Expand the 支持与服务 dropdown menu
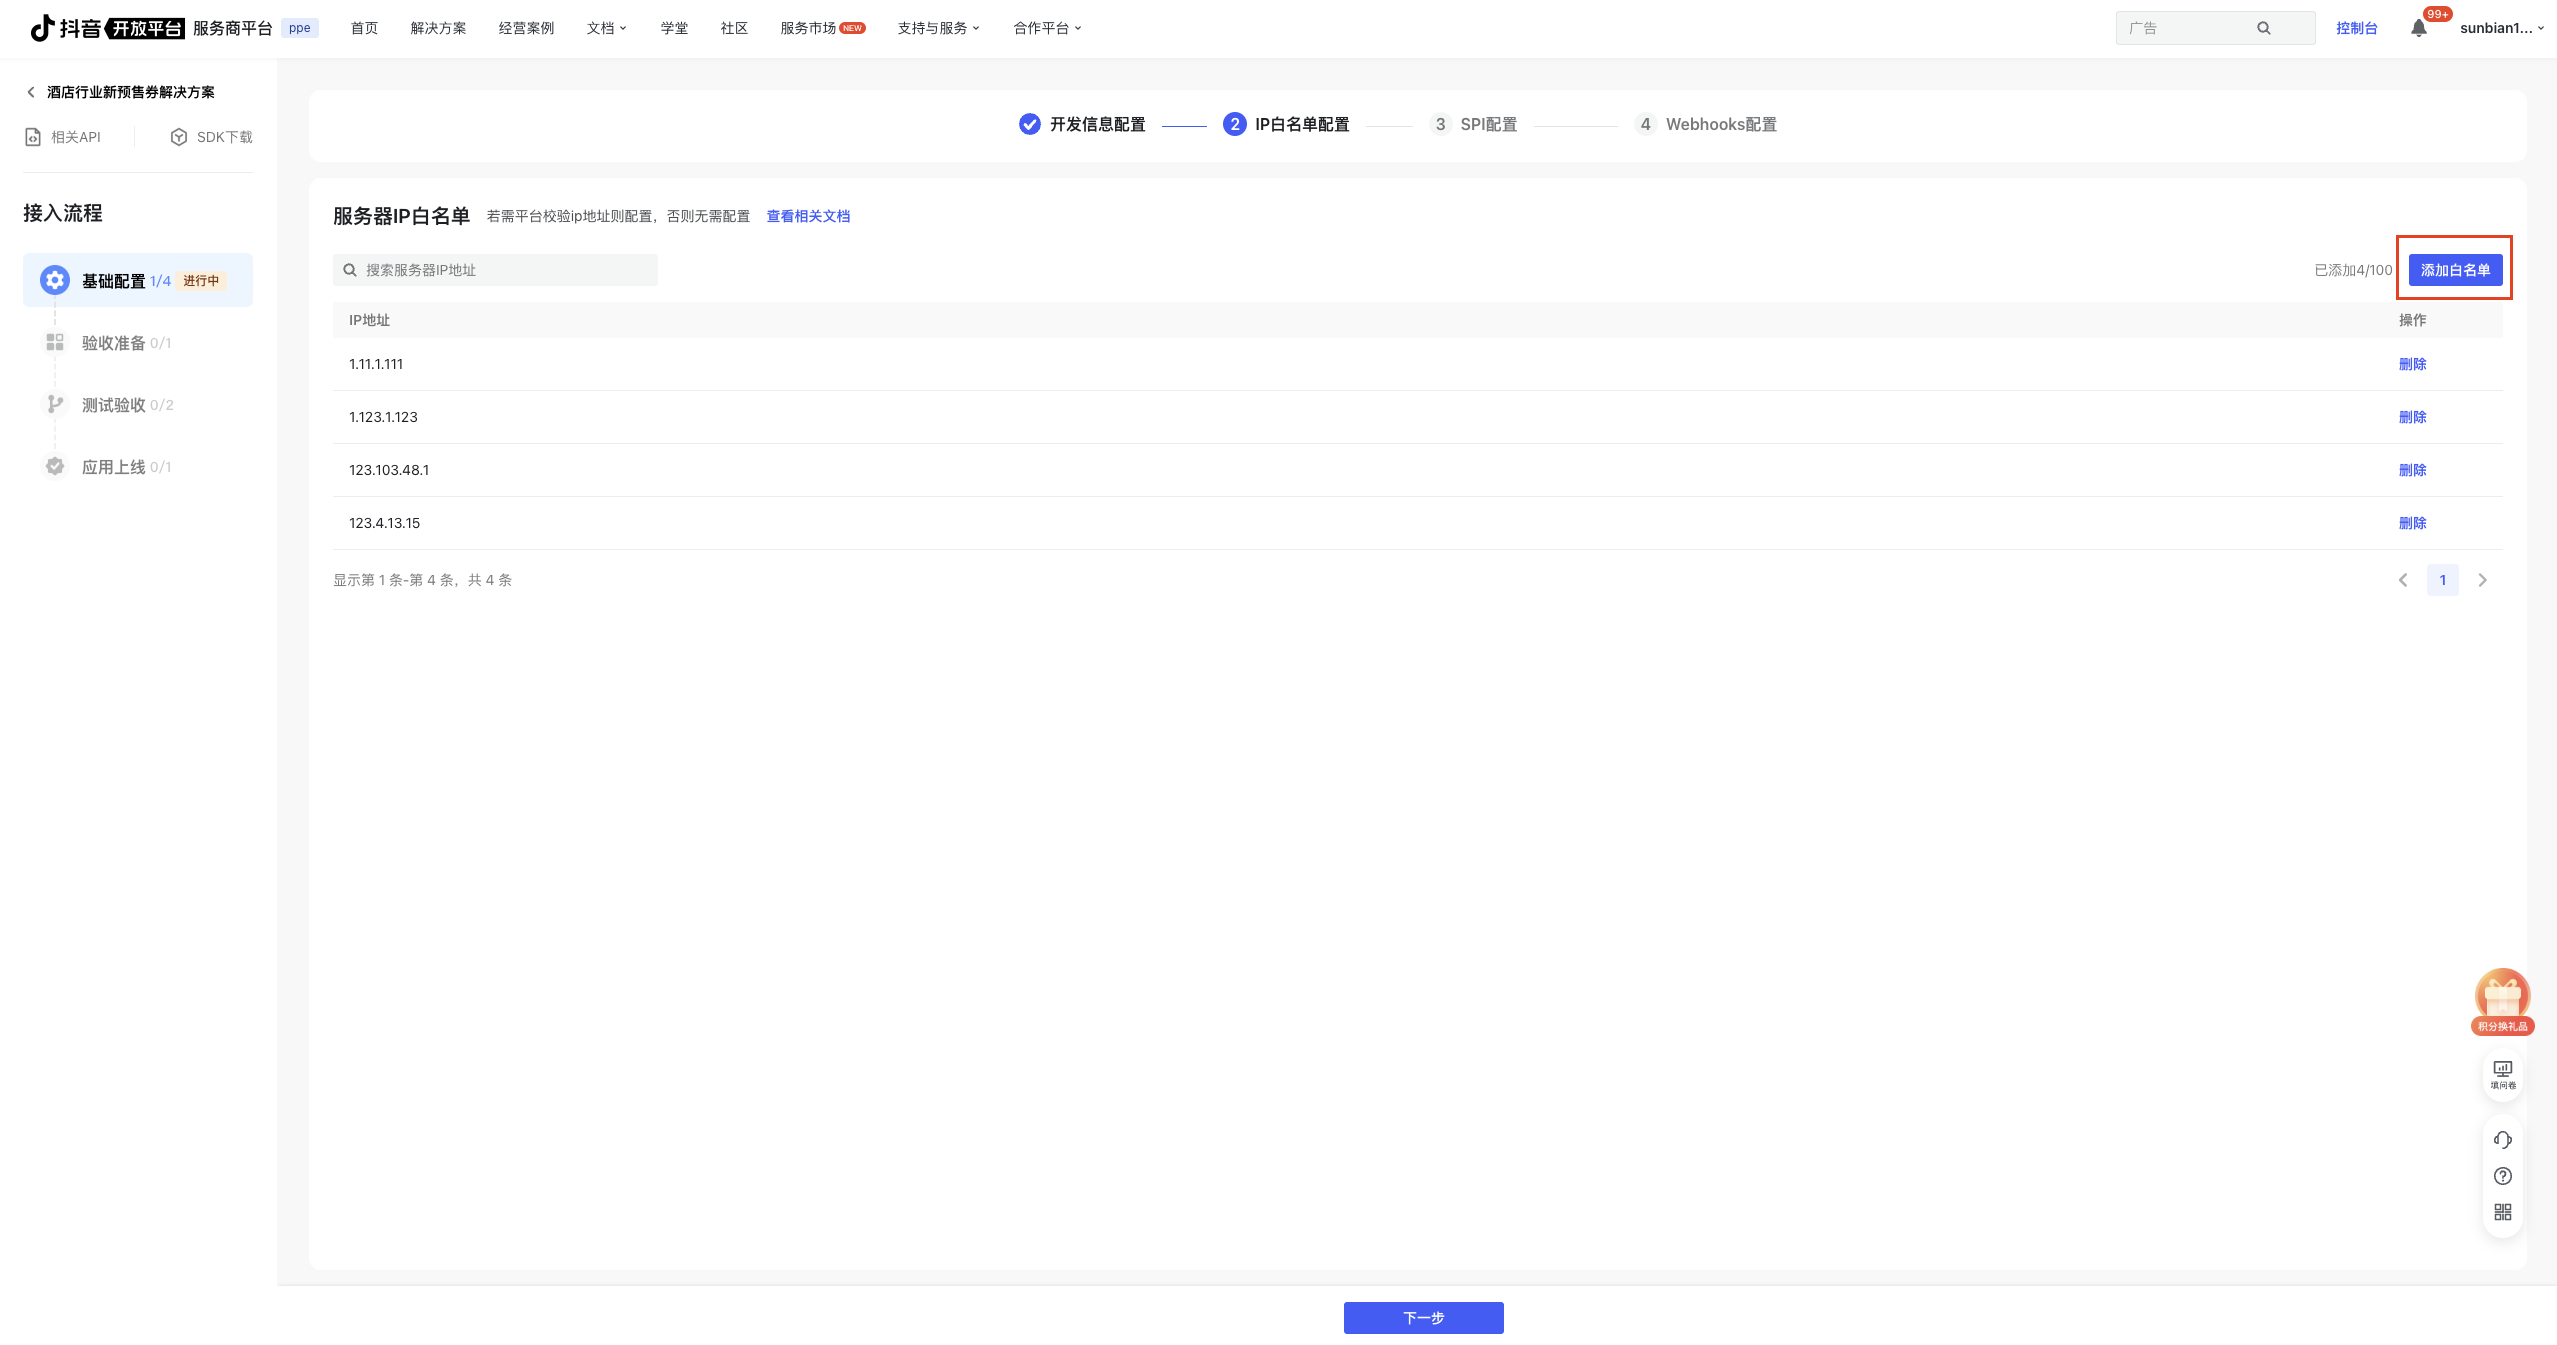This screenshot has width=2557, height=1345. click(x=938, y=28)
